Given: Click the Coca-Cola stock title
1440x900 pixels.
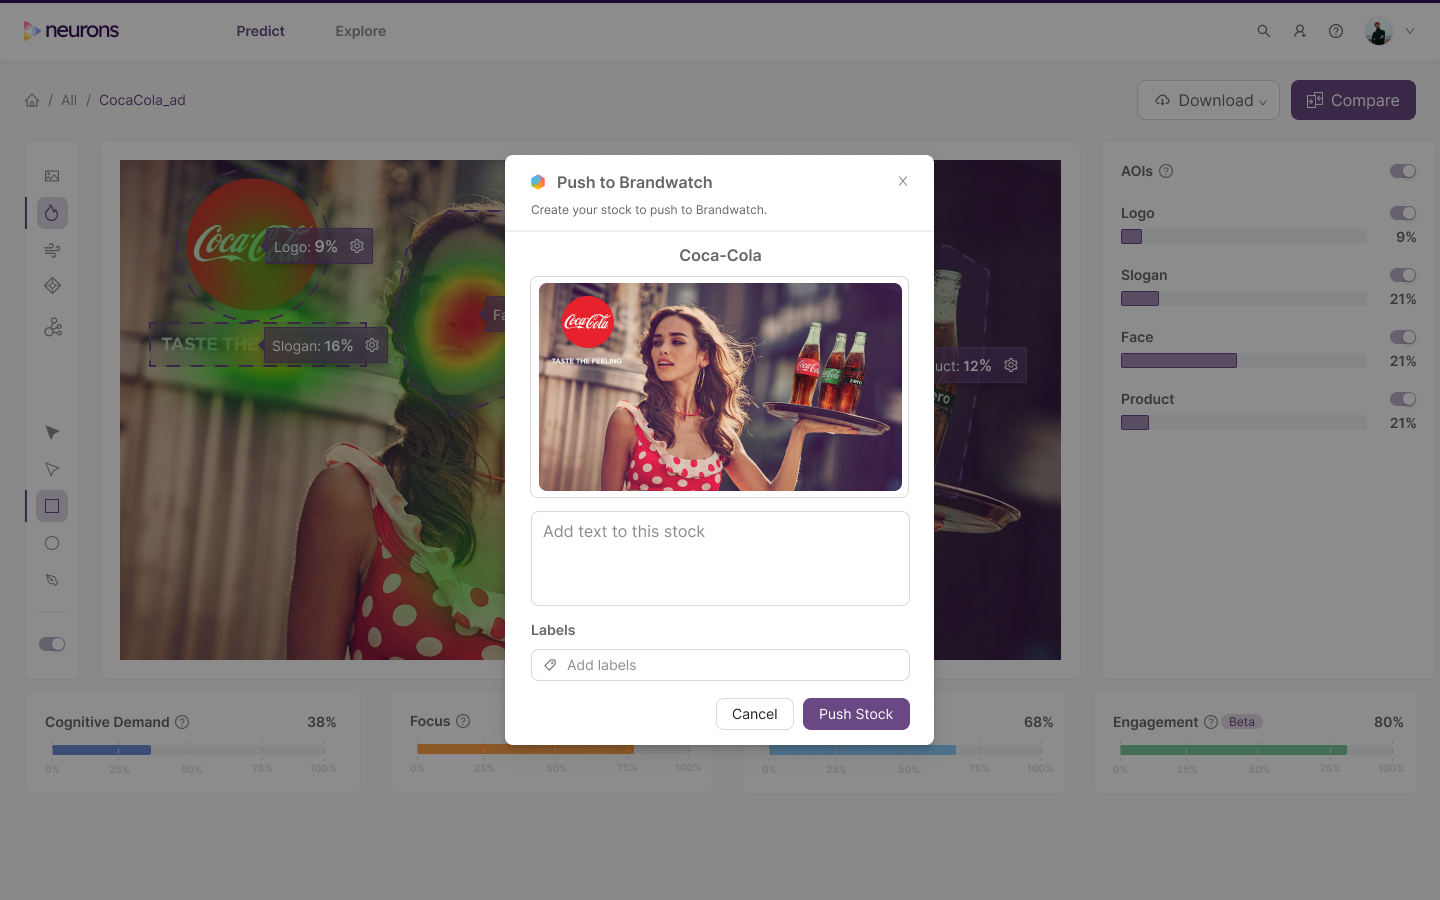Looking at the screenshot, I should click(720, 255).
